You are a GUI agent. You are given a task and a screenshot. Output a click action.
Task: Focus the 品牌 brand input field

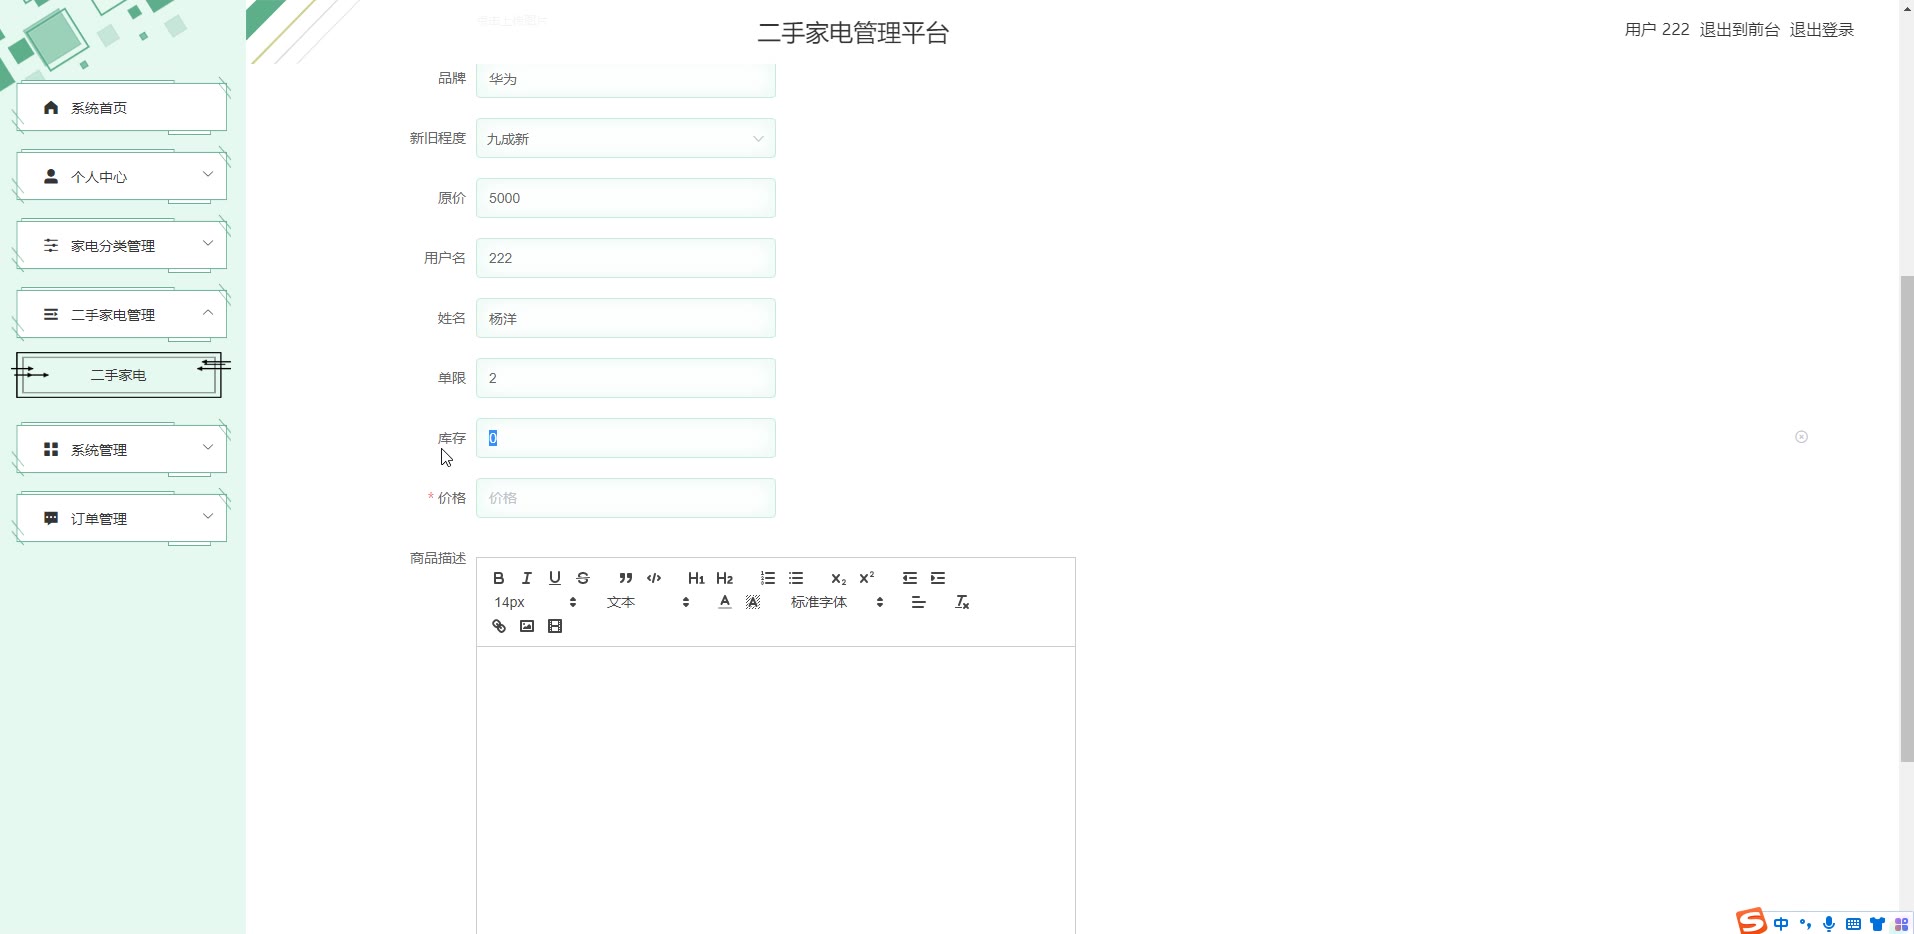click(x=626, y=79)
